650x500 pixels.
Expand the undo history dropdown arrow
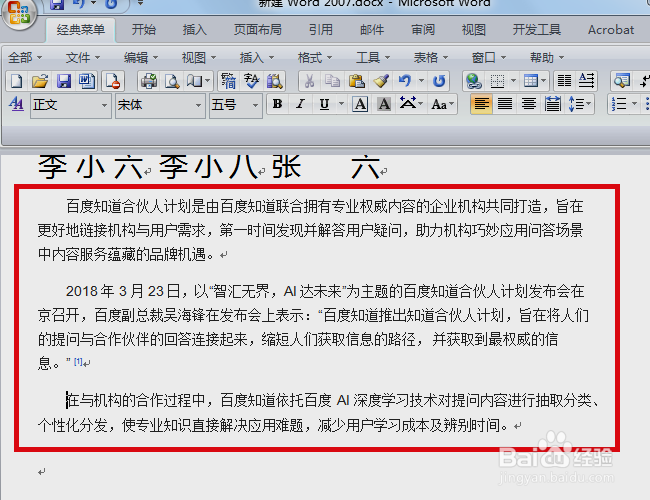click(421, 81)
